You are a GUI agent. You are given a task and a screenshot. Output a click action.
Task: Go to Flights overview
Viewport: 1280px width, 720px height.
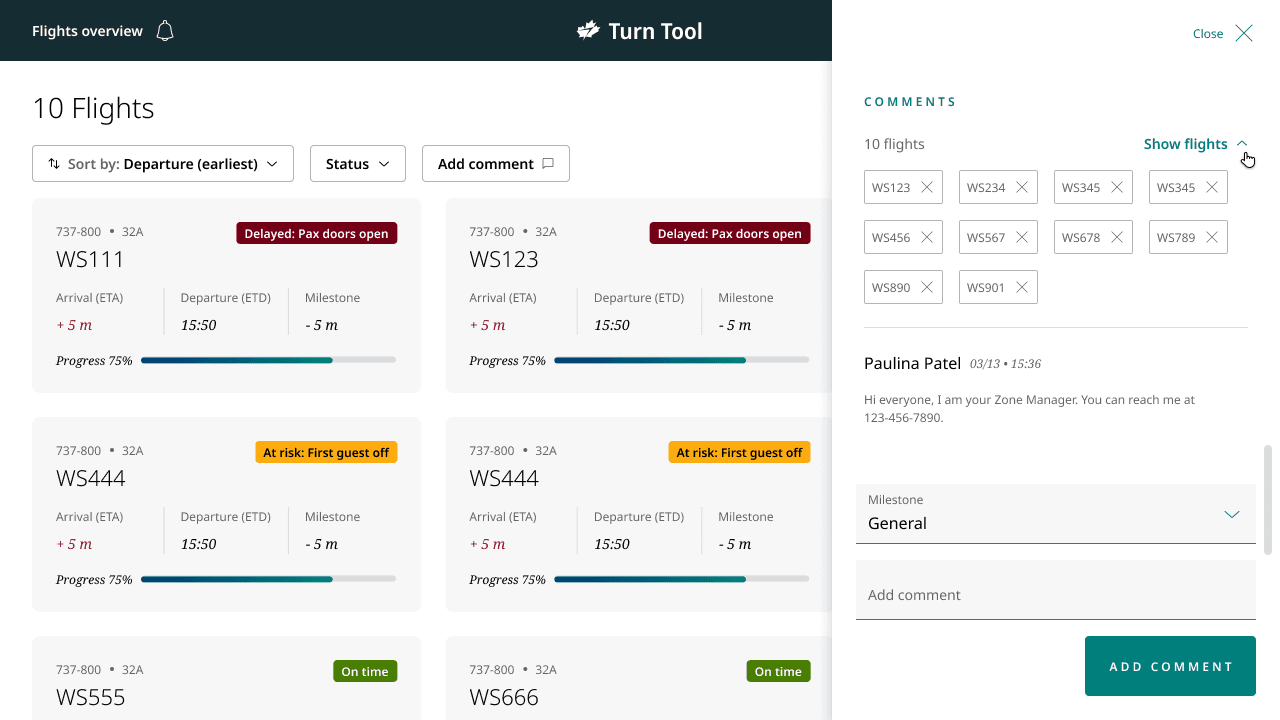point(87,31)
